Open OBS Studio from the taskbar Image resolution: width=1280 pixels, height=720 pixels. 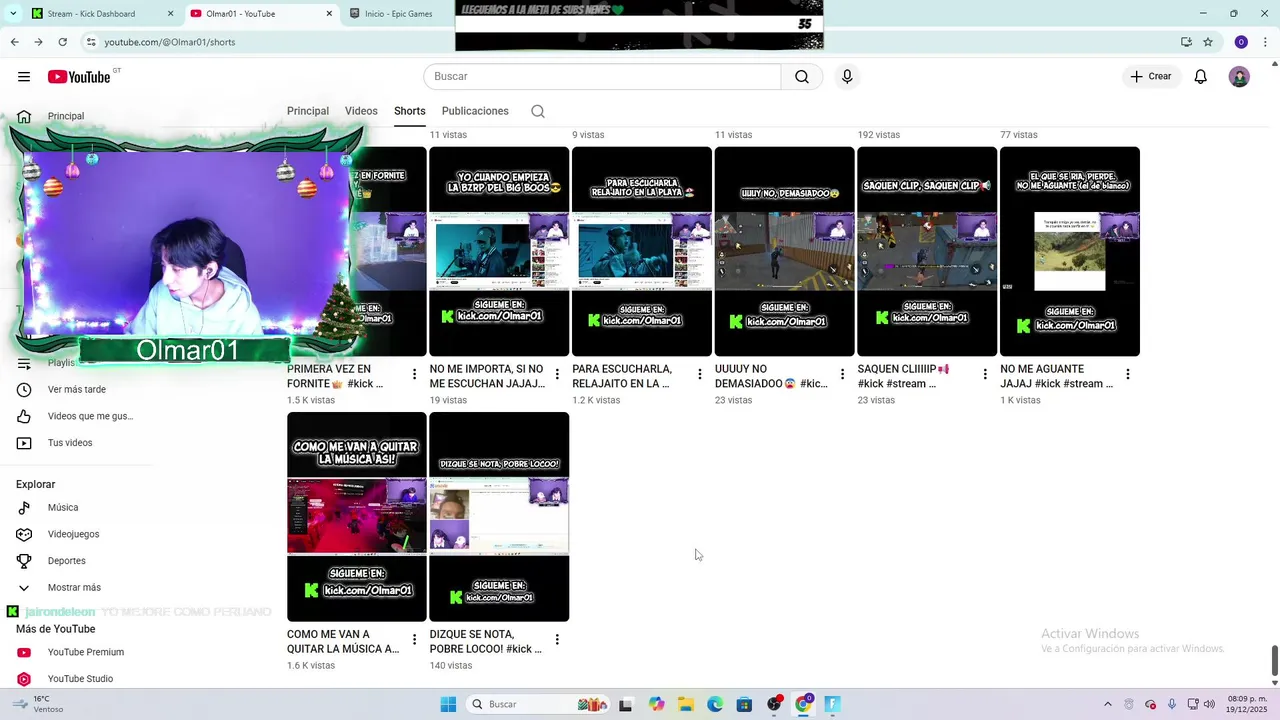pyautogui.click(x=774, y=704)
